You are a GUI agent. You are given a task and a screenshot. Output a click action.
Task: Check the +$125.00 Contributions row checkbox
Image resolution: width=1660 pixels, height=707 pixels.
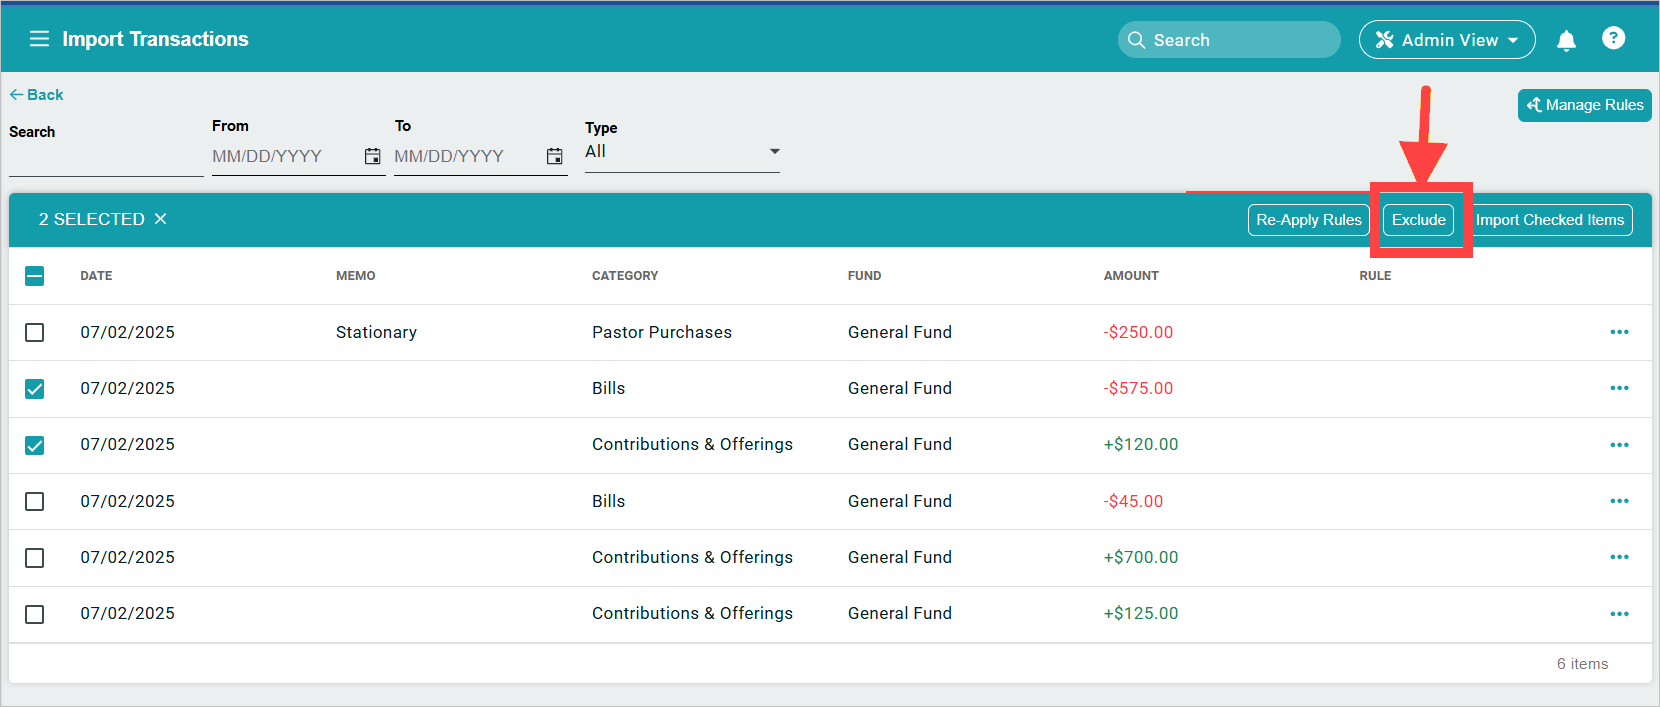point(35,614)
